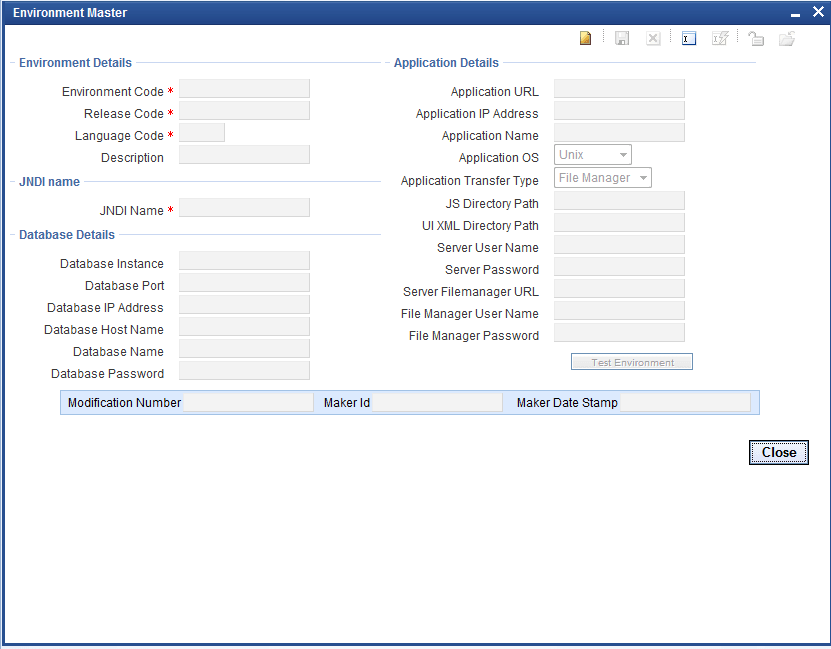Click the Release Code input field
831x649 pixels.
pos(244,111)
